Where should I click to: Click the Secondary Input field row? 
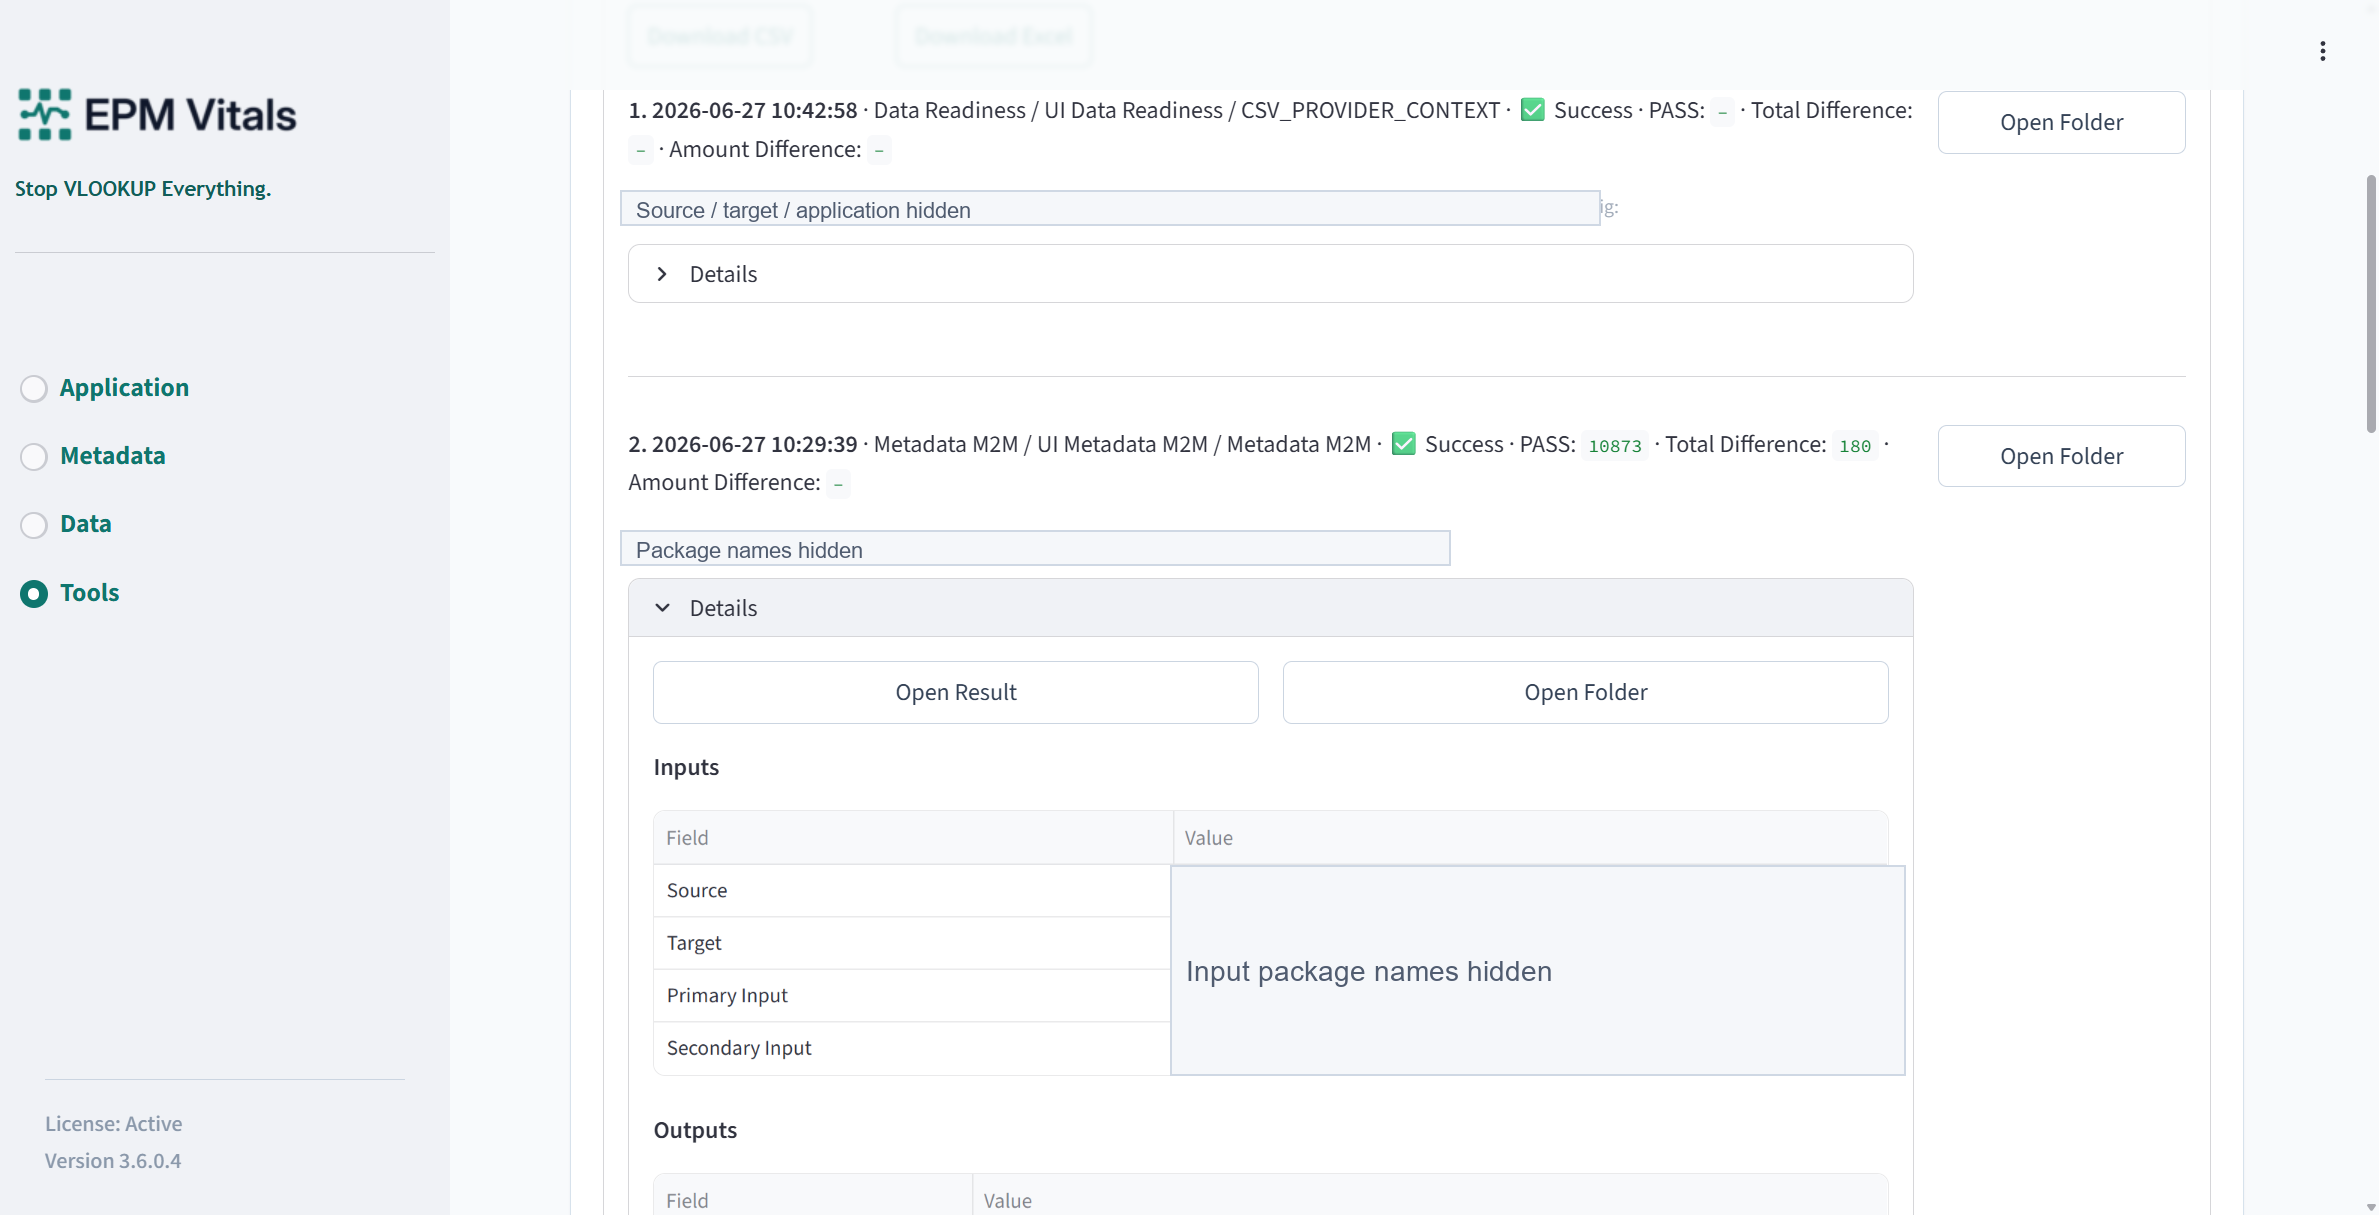pos(911,1048)
